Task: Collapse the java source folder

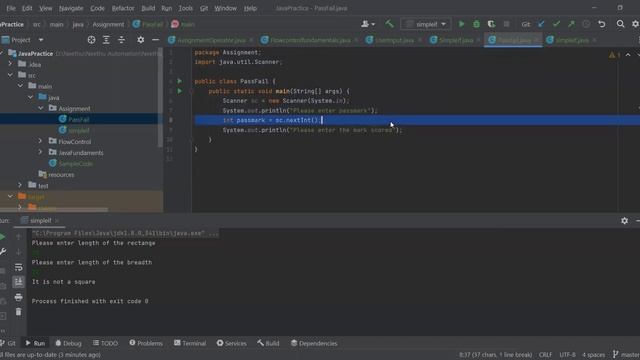Action: click(31, 97)
